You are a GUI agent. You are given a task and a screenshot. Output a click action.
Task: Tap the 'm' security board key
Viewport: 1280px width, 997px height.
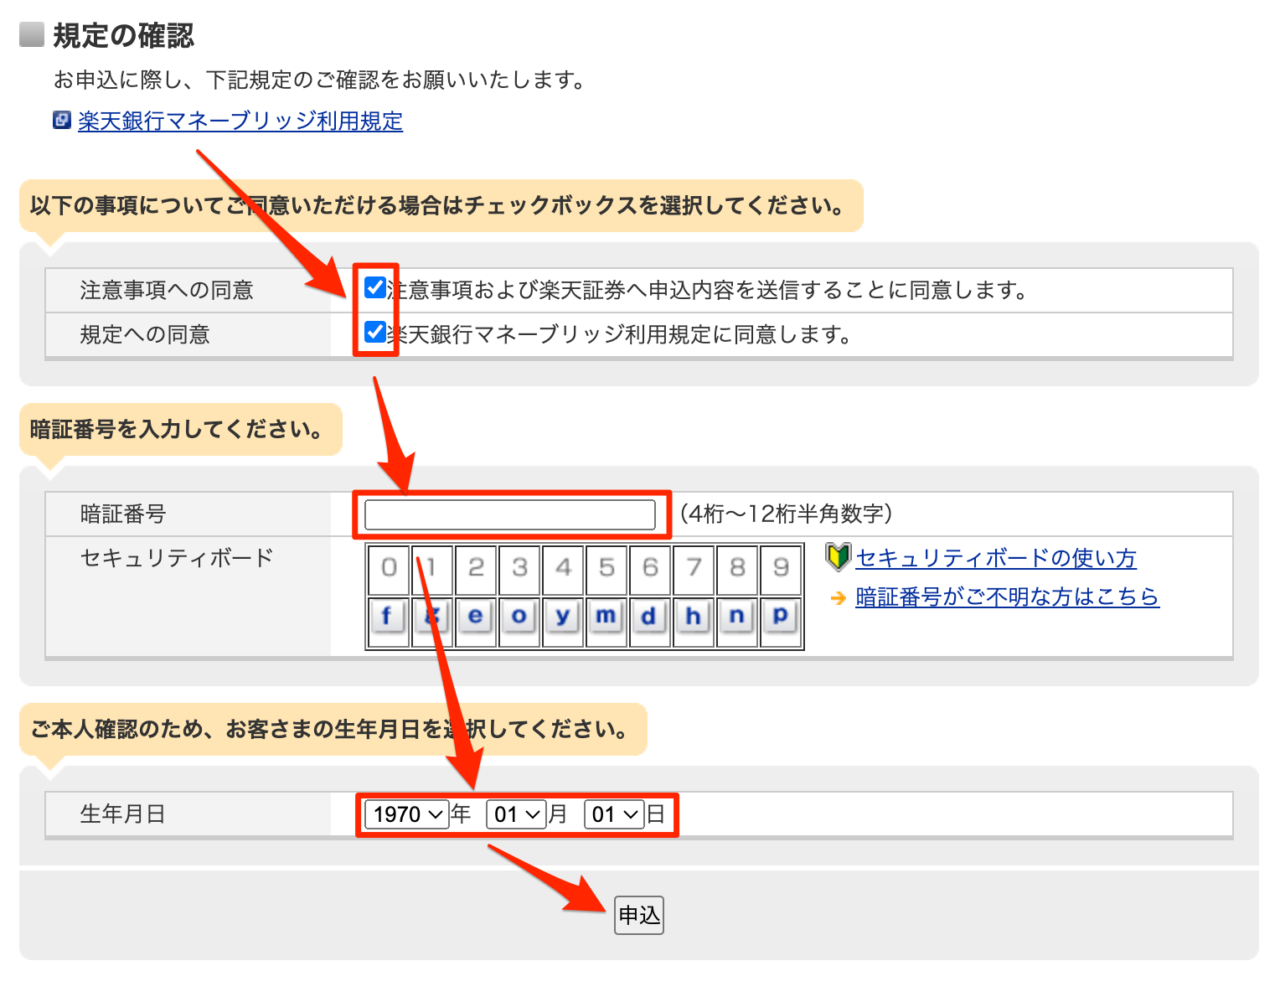coord(606,616)
